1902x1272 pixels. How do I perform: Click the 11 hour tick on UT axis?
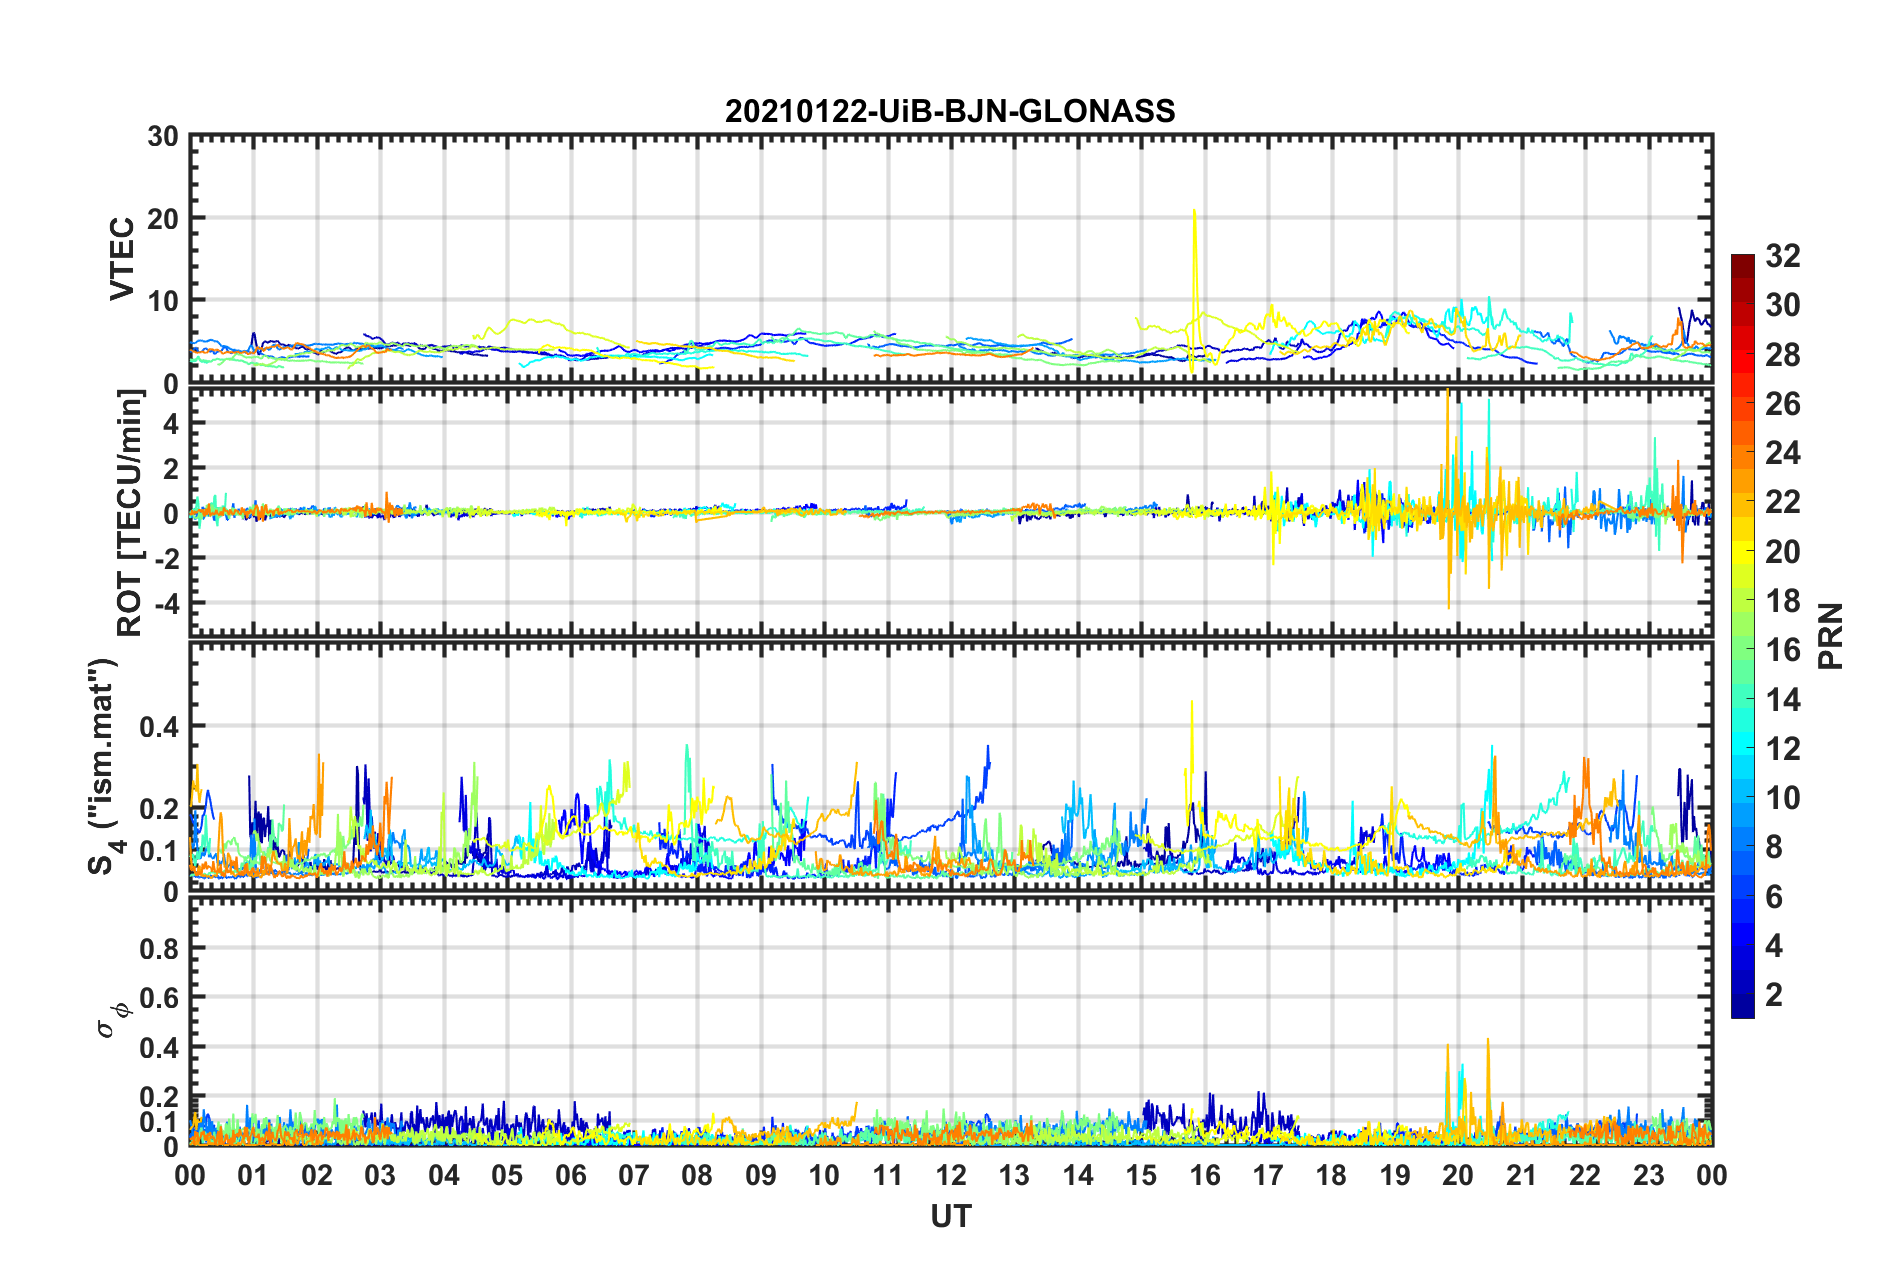point(888,1175)
